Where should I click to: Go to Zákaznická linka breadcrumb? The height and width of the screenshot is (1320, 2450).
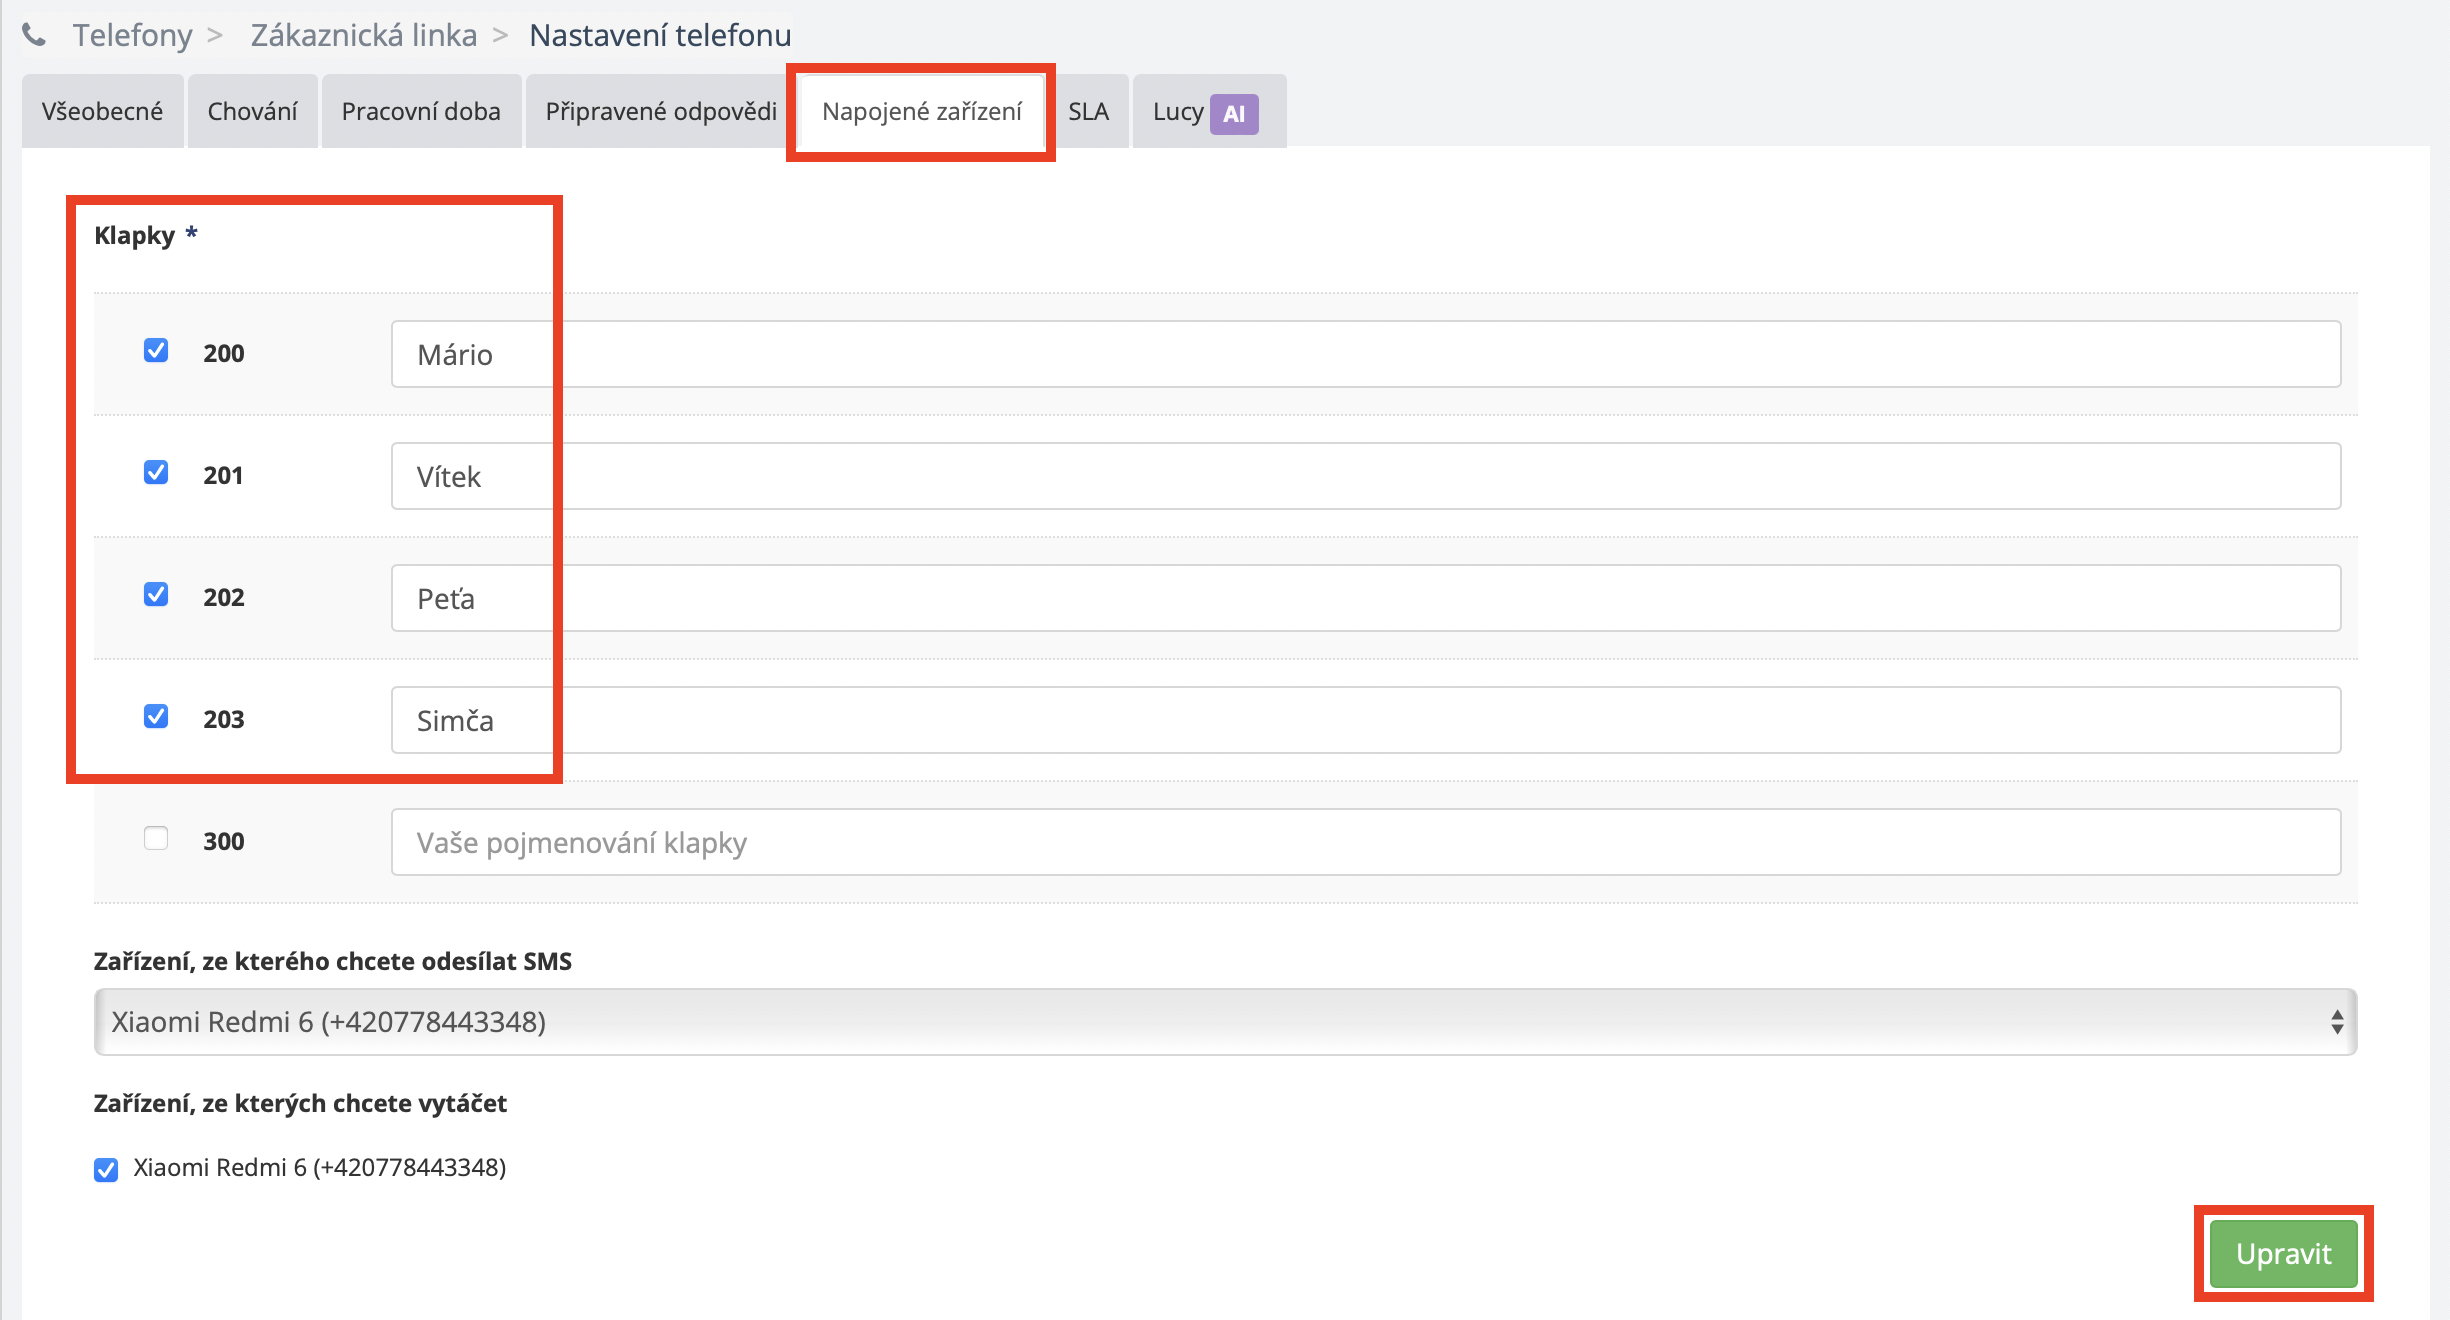363,35
